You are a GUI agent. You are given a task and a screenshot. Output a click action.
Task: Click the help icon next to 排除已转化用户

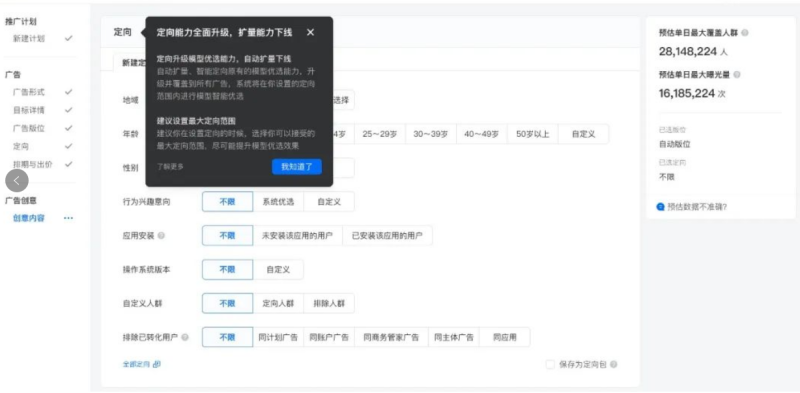185,337
